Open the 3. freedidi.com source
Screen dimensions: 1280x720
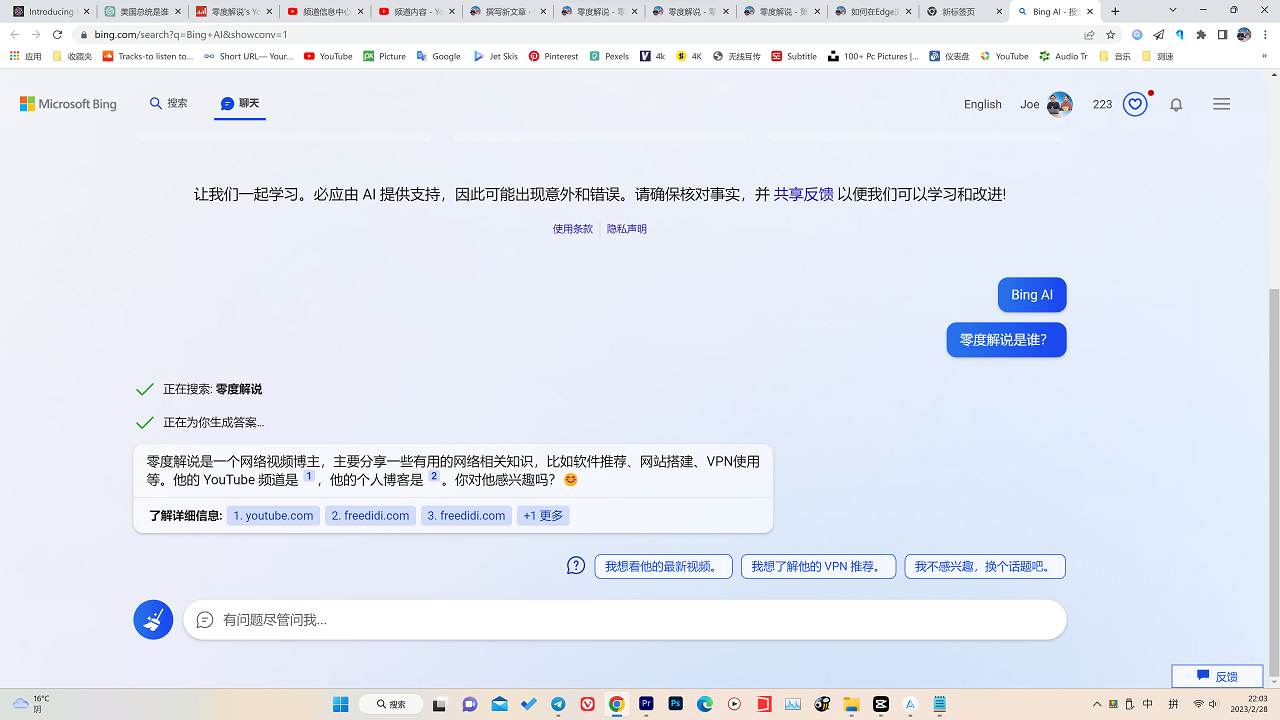point(466,516)
